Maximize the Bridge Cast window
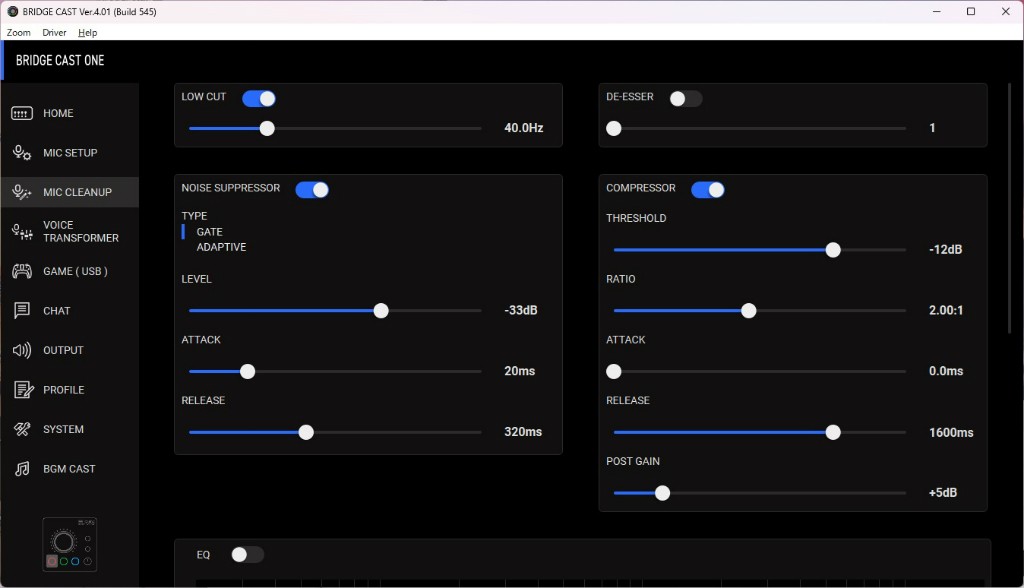 coord(971,12)
